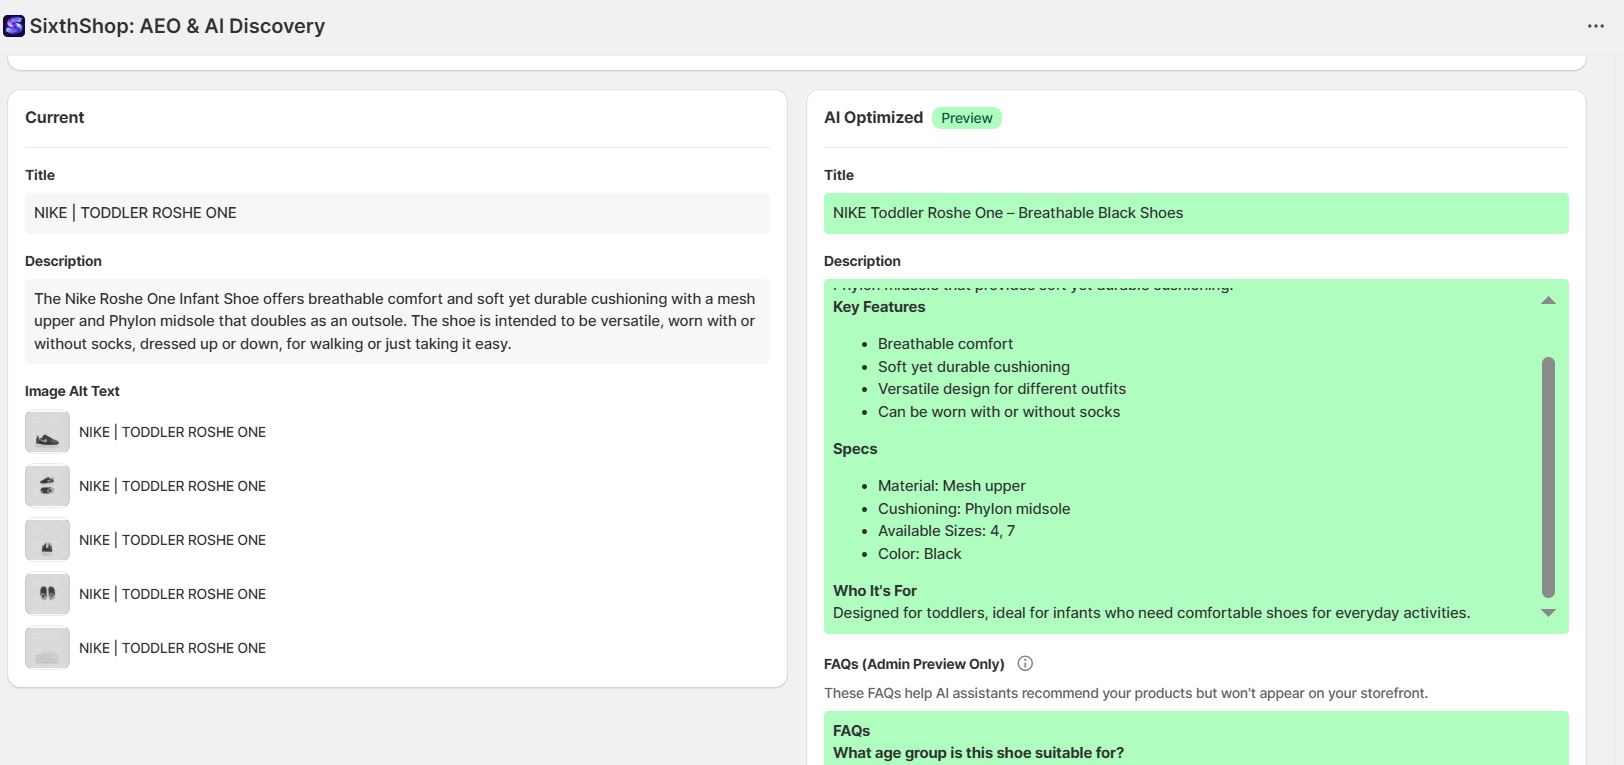Click the description scroll down arrow
This screenshot has height=765, width=1624.
tap(1548, 613)
